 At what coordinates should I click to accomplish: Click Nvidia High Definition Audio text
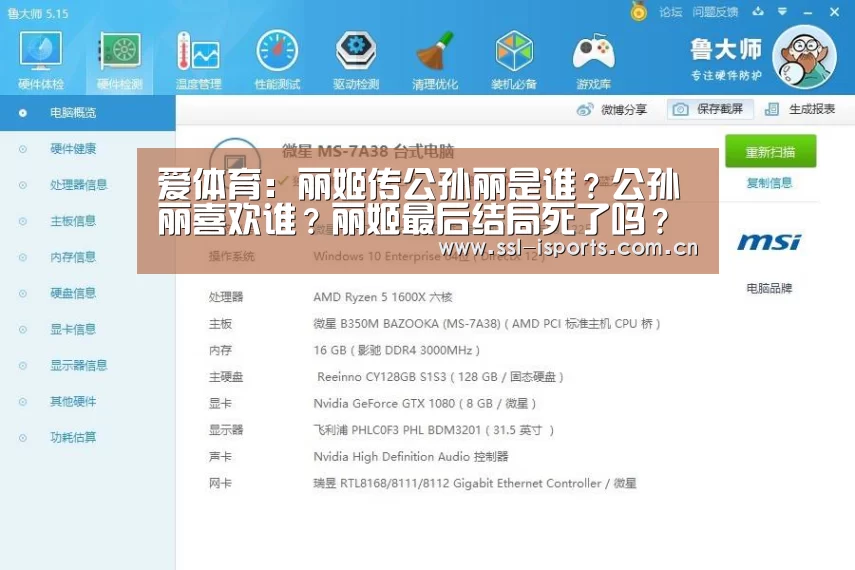click(x=411, y=457)
